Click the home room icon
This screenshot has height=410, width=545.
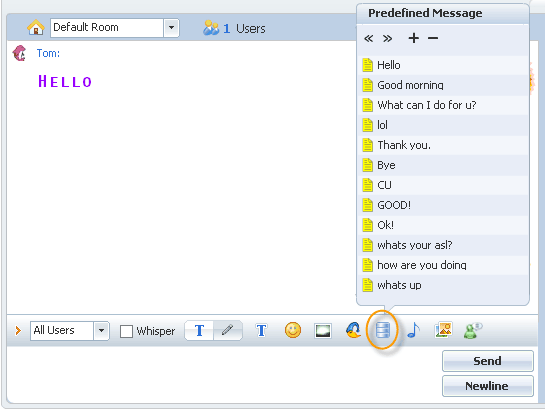35,27
